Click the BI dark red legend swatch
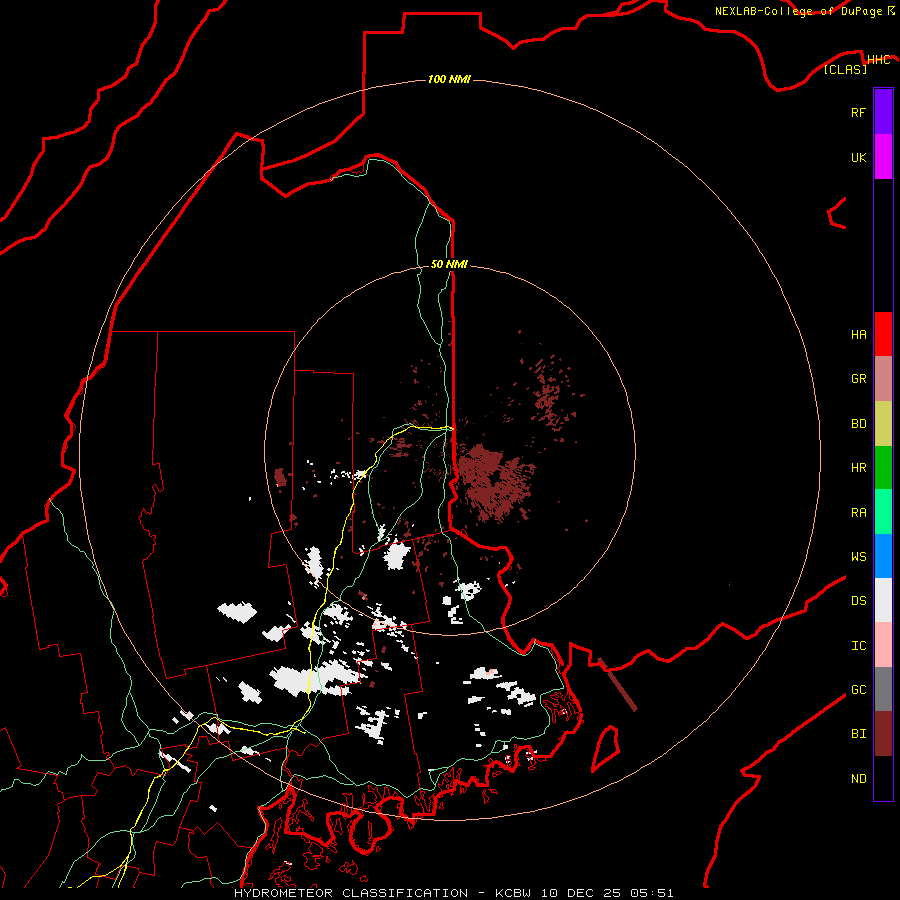This screenshot has height=900, width=900. 883,734
